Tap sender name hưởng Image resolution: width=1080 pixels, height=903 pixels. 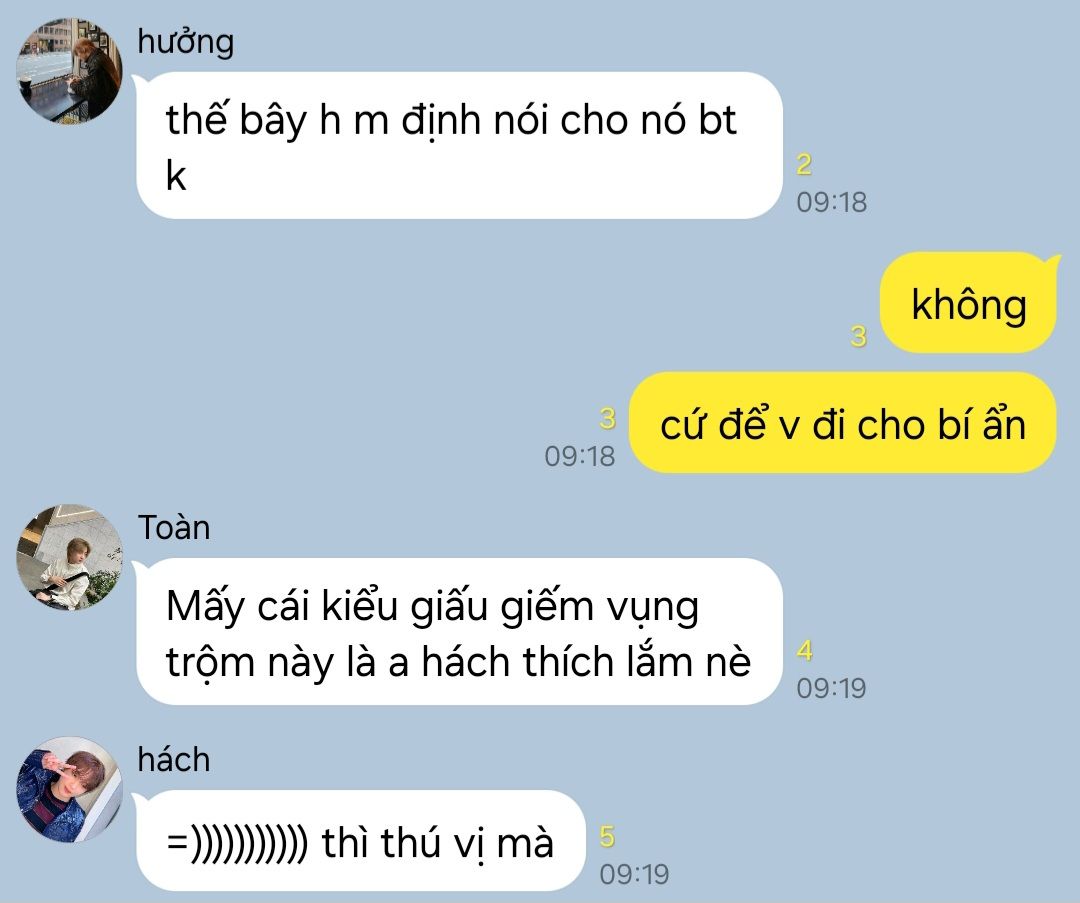(x=185, y=43)
